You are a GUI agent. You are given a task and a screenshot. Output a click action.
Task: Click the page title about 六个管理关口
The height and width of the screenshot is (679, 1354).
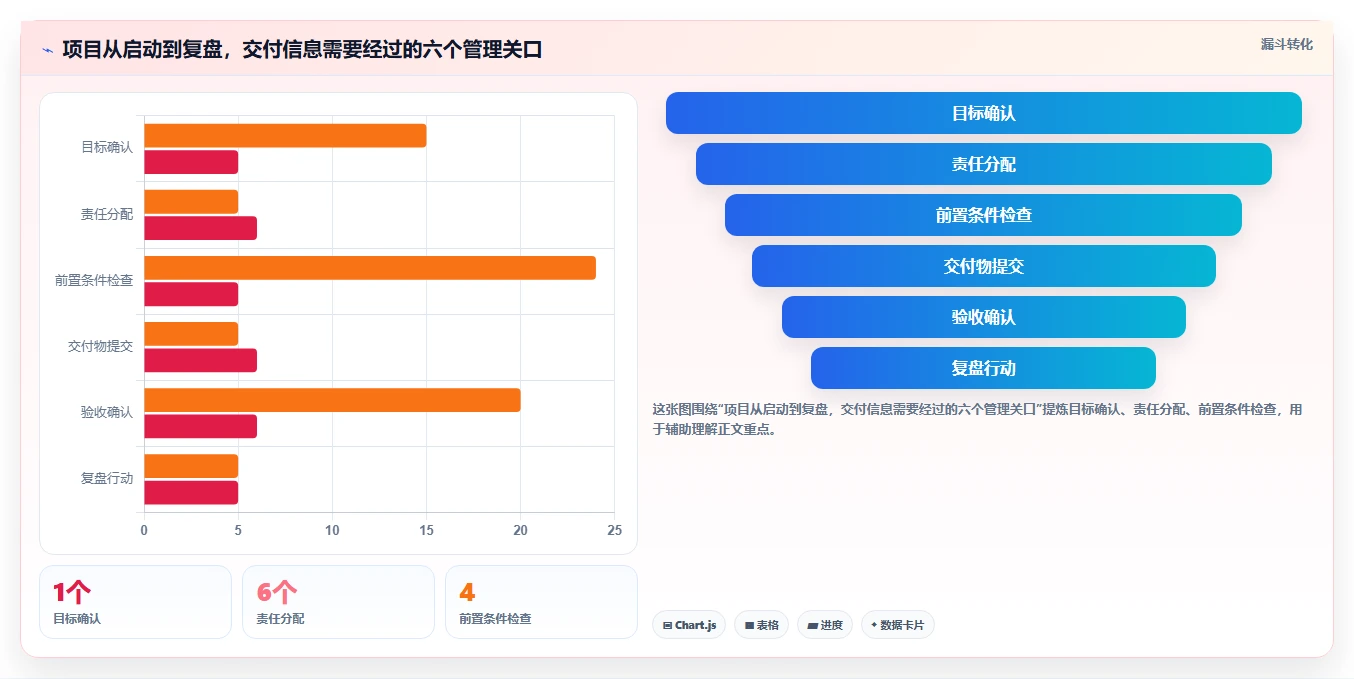(302, 49)
